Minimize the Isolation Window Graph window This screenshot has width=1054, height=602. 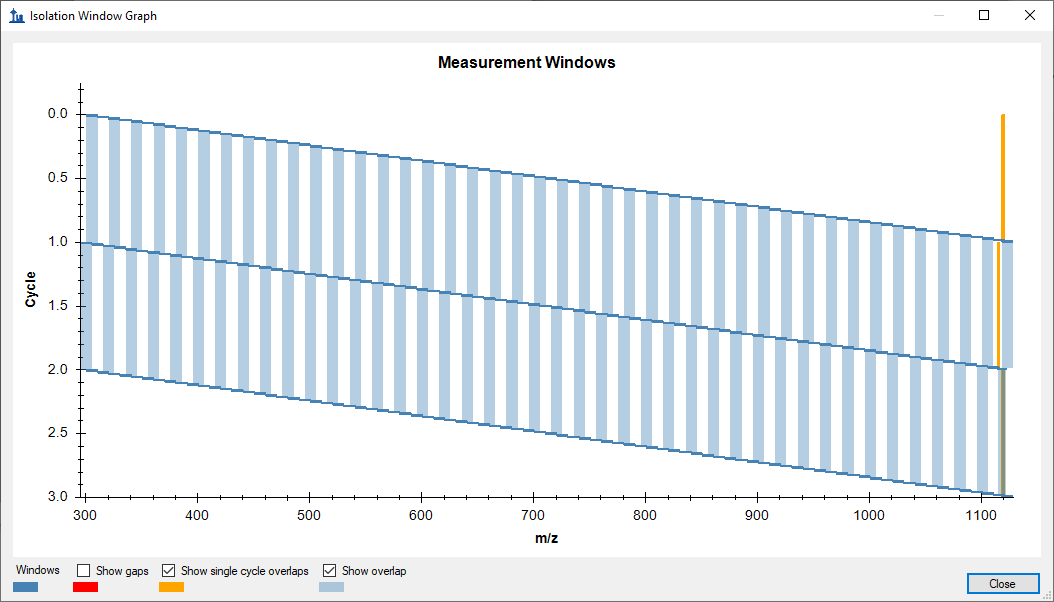pyautogui.click(x=938, y=16)
